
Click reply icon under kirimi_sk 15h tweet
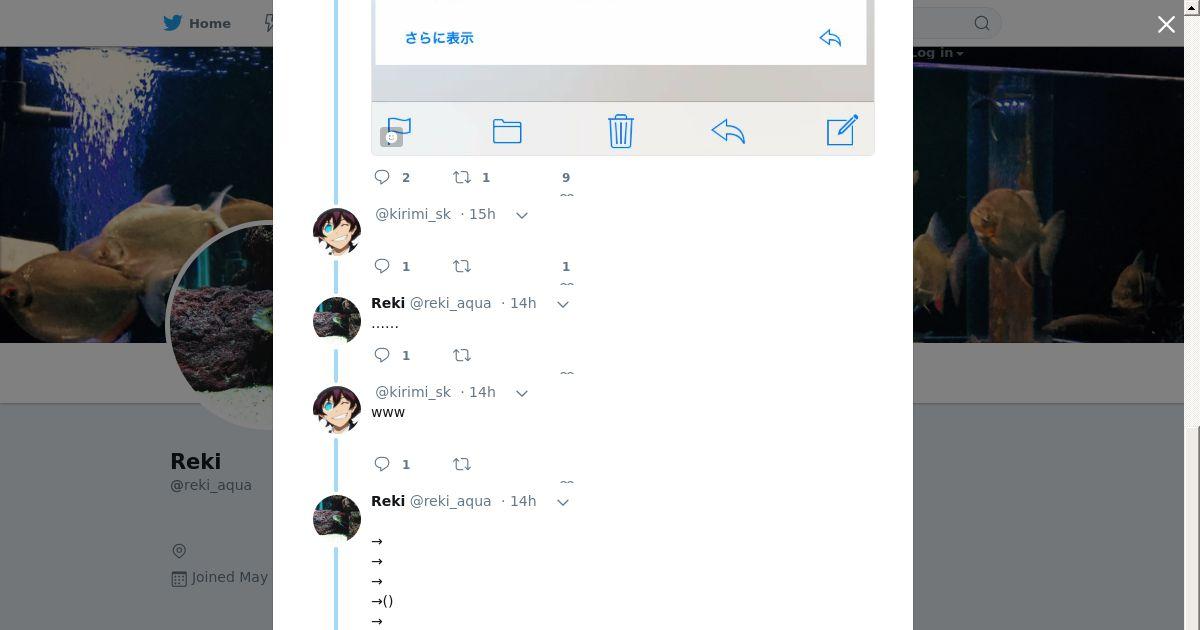[382, 266]
